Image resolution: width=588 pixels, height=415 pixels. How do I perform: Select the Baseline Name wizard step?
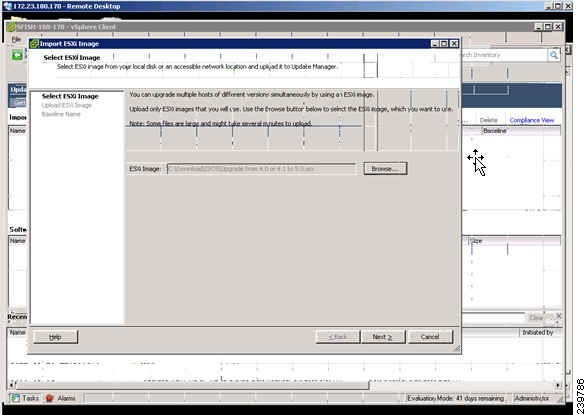coord(61,114)
